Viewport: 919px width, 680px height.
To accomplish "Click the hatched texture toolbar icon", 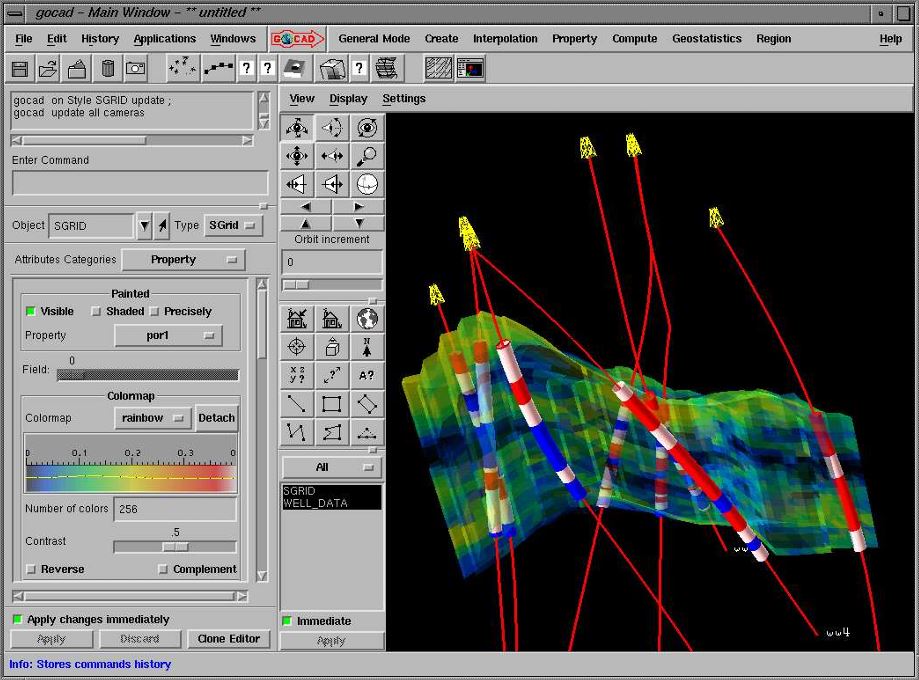I will point(438,69).
